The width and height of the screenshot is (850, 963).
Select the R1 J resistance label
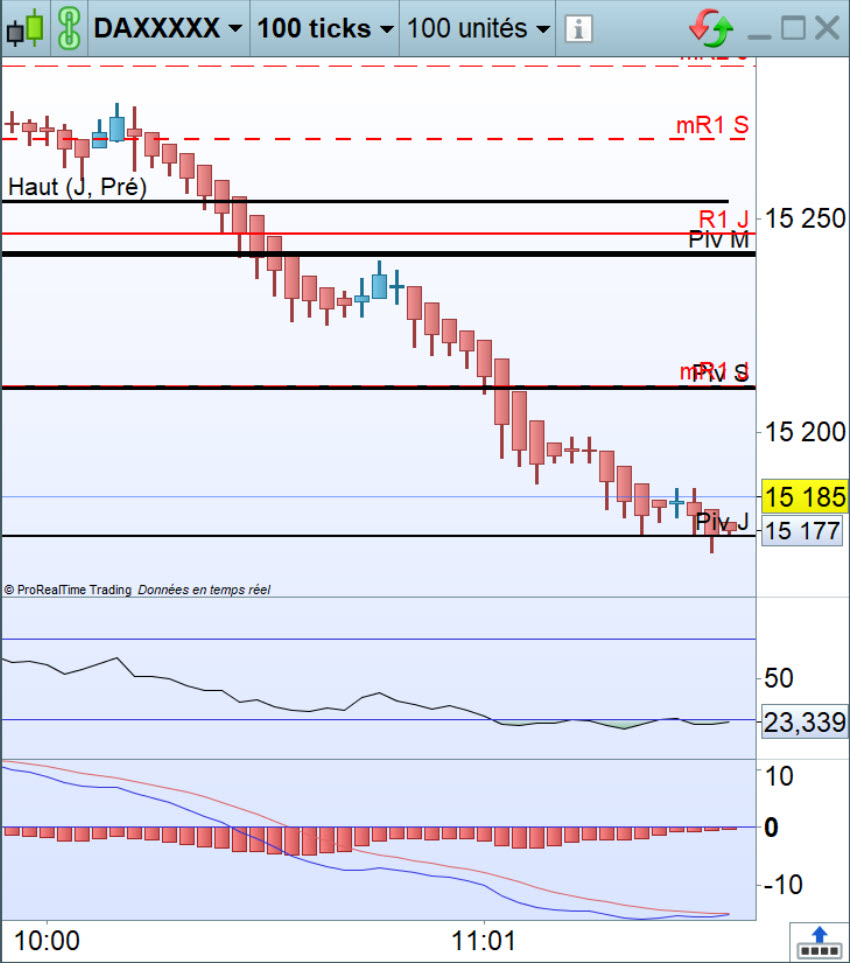[723, 219]
